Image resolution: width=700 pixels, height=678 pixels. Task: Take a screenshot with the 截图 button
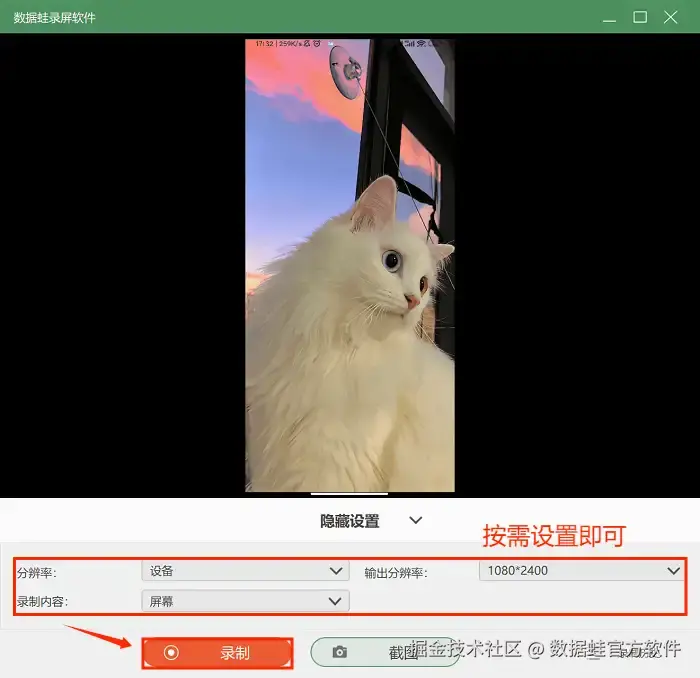385,652
